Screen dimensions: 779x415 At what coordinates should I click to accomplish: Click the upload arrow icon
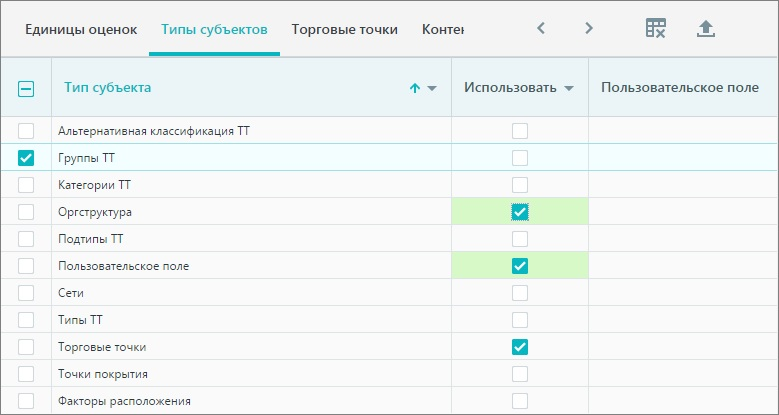[705, 29]
